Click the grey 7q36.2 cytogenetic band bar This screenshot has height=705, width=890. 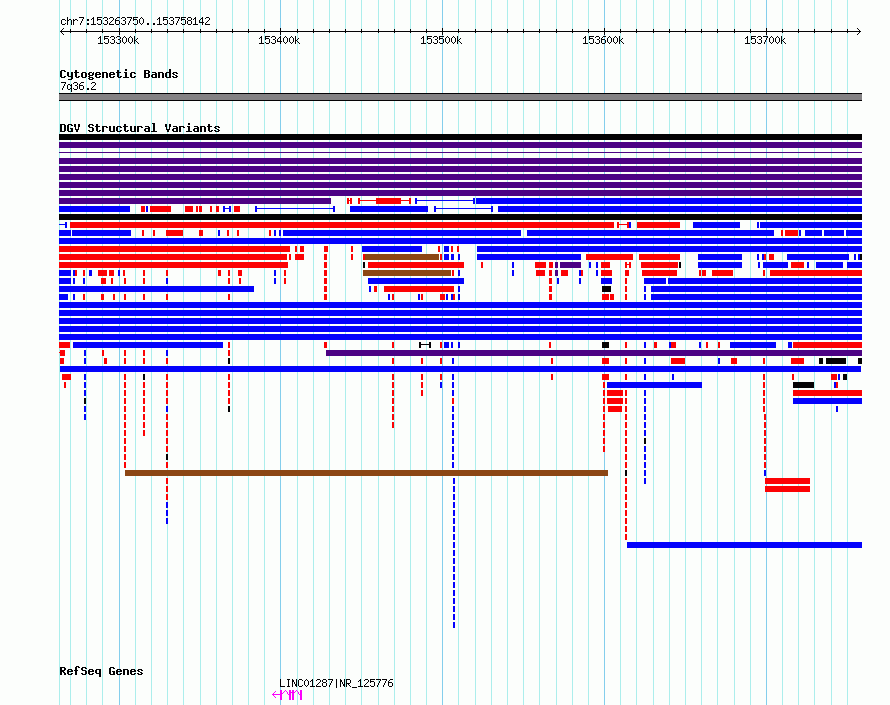pos(460,97)
